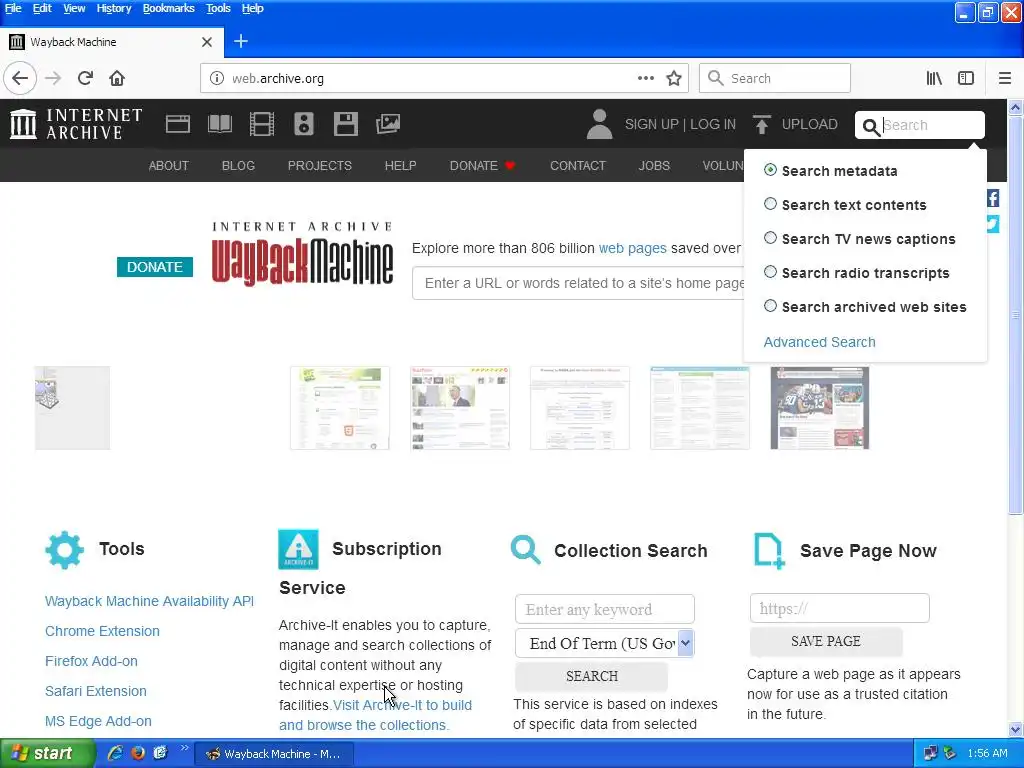Open the Chrome Extension link

pos(102,631)
